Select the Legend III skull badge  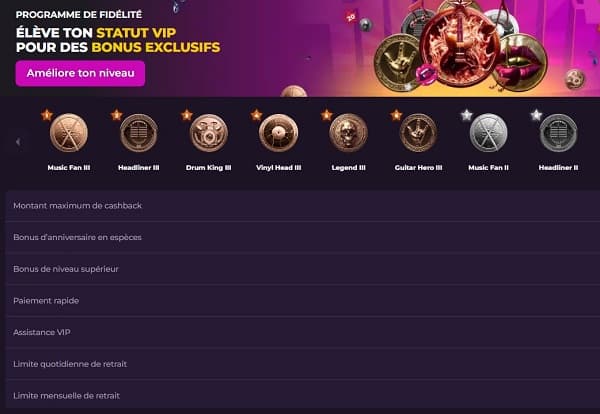[348, 133]
